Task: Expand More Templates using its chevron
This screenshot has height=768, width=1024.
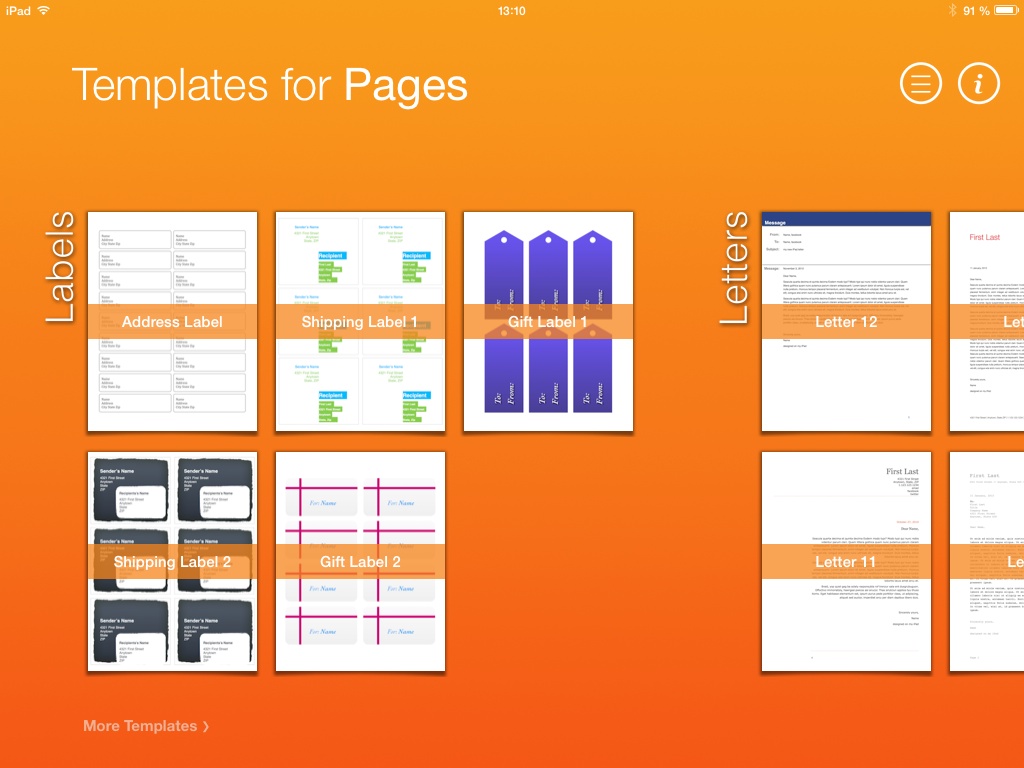Action: point(206,727)
